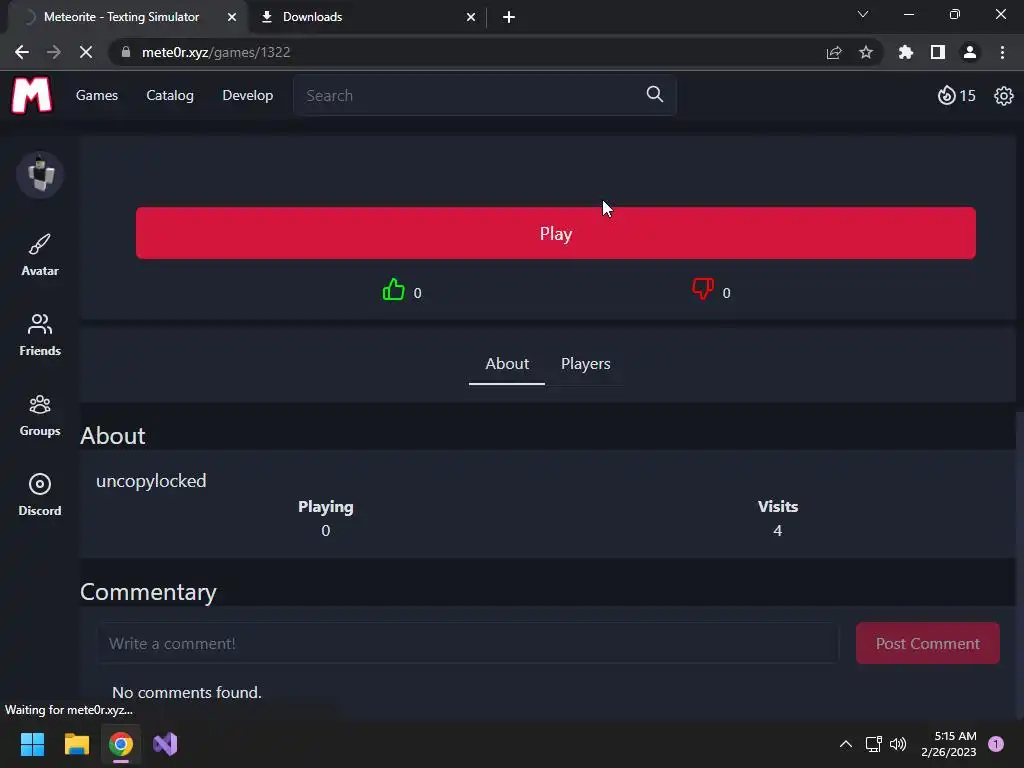Open the currency balance flame icon
Screen dimensions: 1024x768
pos(946,95)
